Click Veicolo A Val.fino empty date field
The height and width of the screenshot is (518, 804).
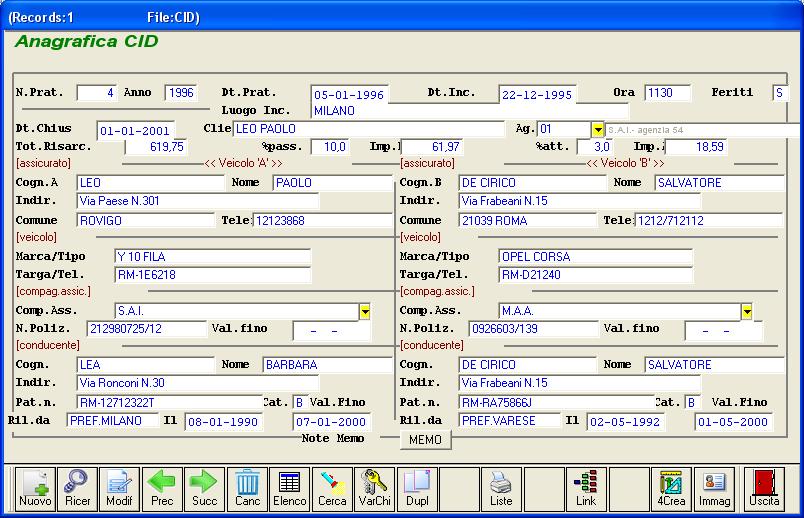pos(331,331)
